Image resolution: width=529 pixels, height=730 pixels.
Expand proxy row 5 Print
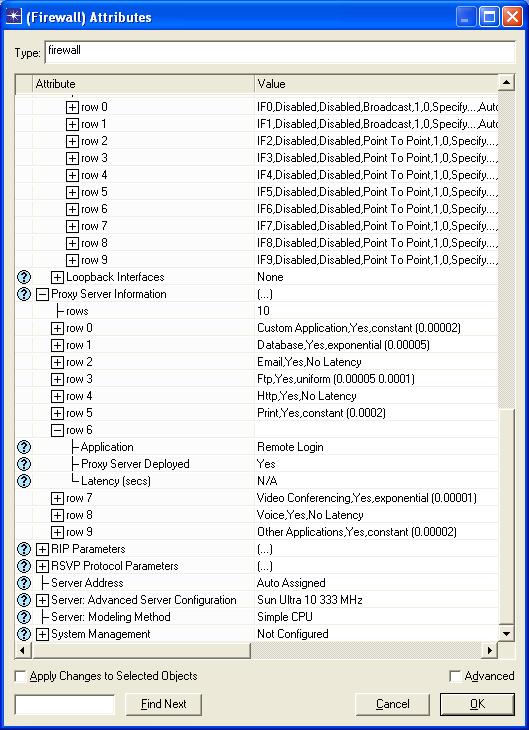coord(57,413)
